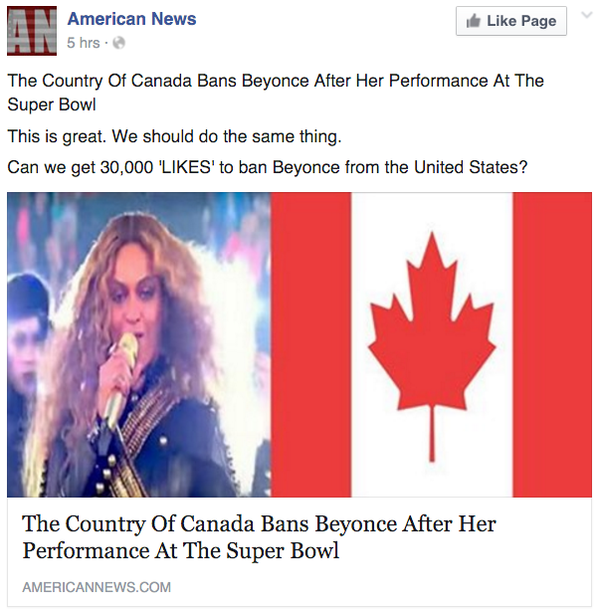Image resolution: width=600 pixels, height=611 pixels.
Task: Visit the AMERICANNEWS.COM source domain
Action: pyautogui.click(x=97, y=587)
